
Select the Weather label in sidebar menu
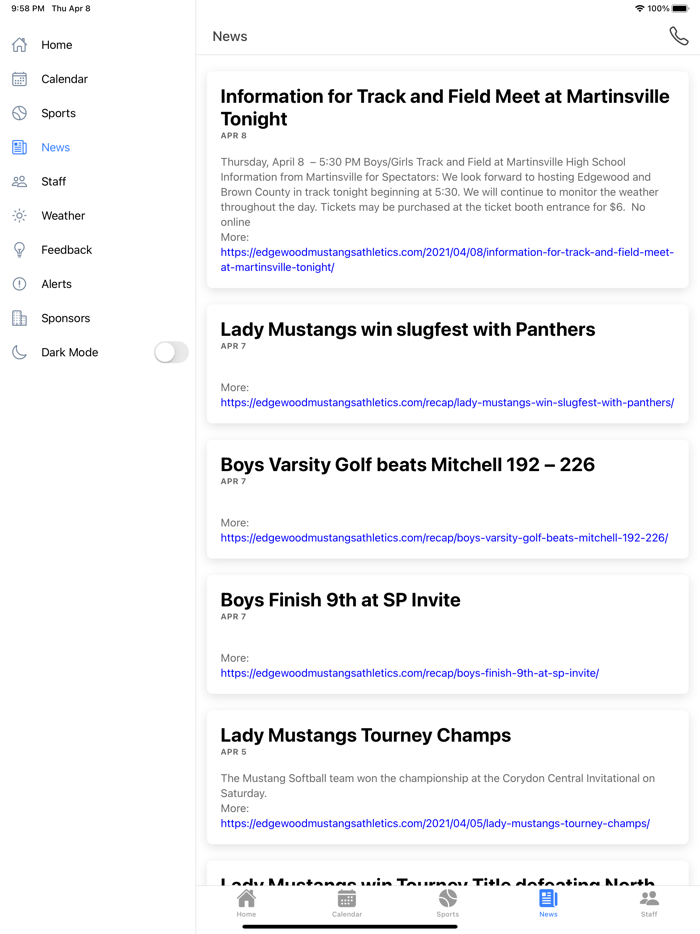[63, 216]
